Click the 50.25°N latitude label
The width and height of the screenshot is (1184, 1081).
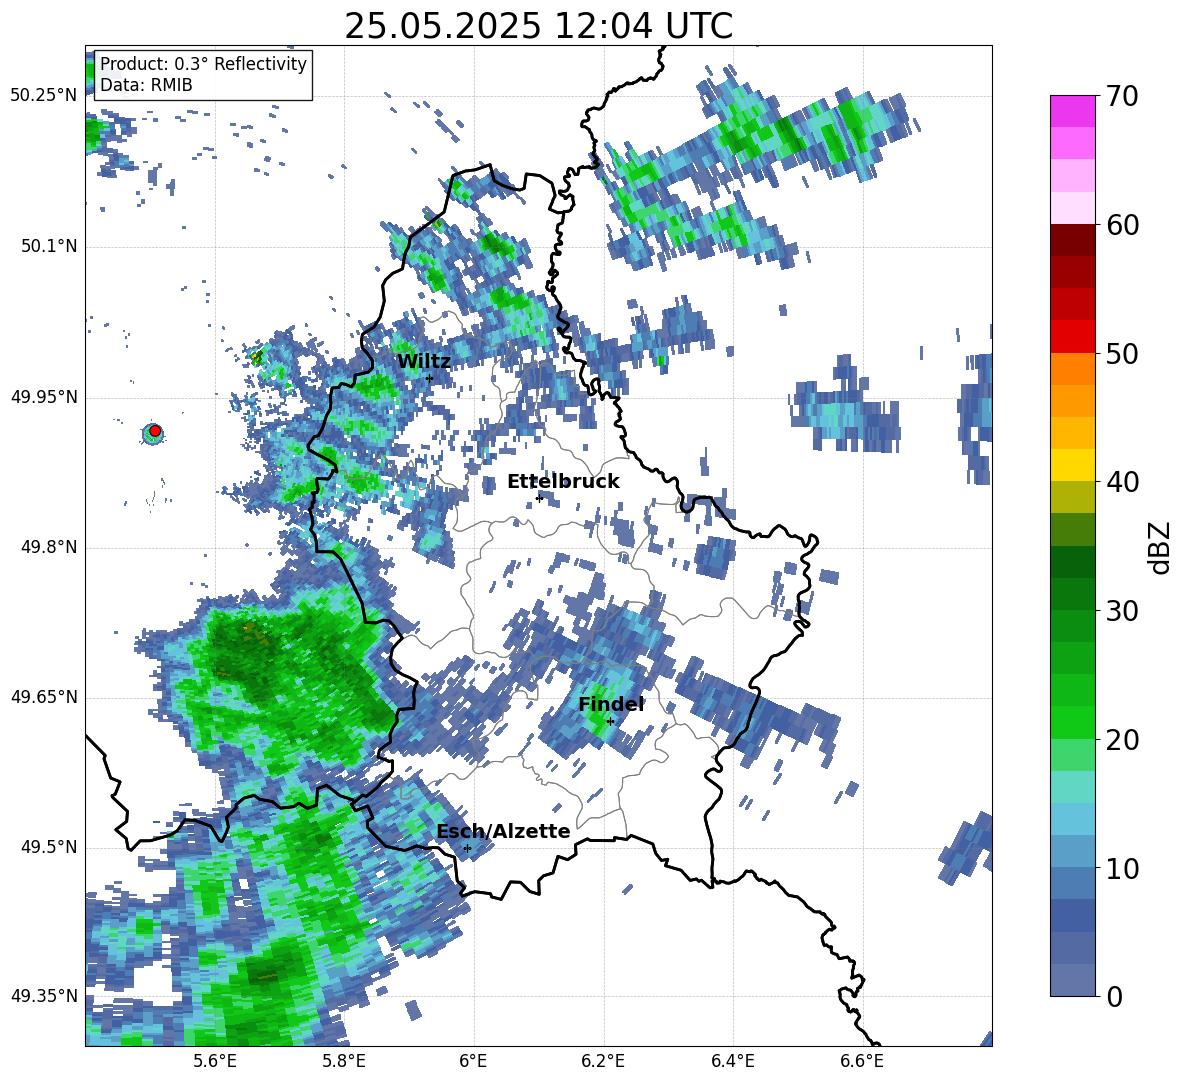tap(44, 96)
